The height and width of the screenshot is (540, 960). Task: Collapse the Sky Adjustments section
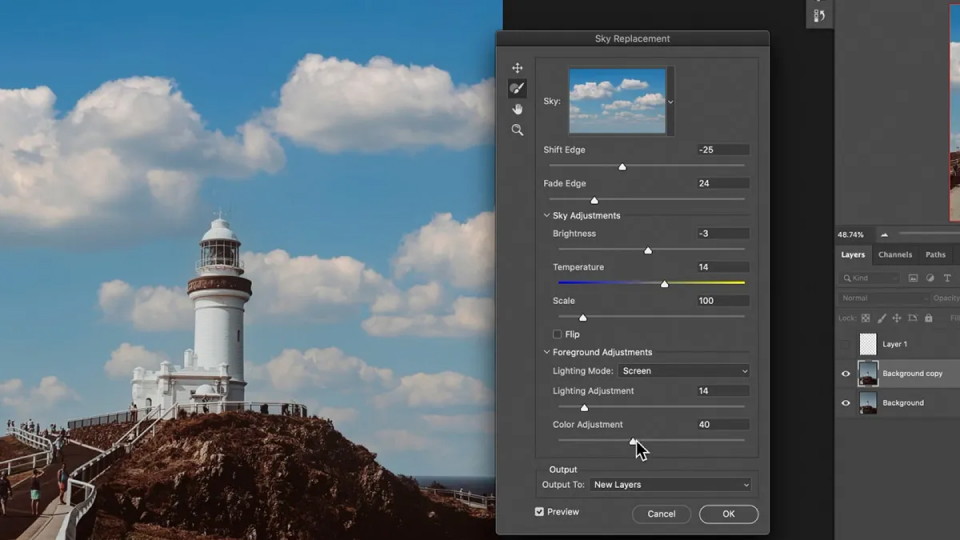[547, 216]
